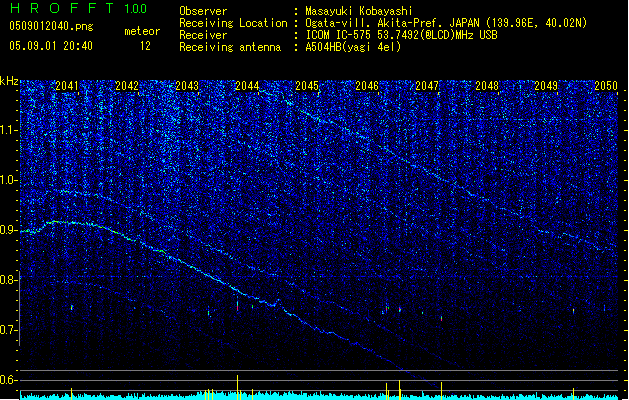
Task: Click the 0.6 kHz frequency label
Action: [9, 380]
